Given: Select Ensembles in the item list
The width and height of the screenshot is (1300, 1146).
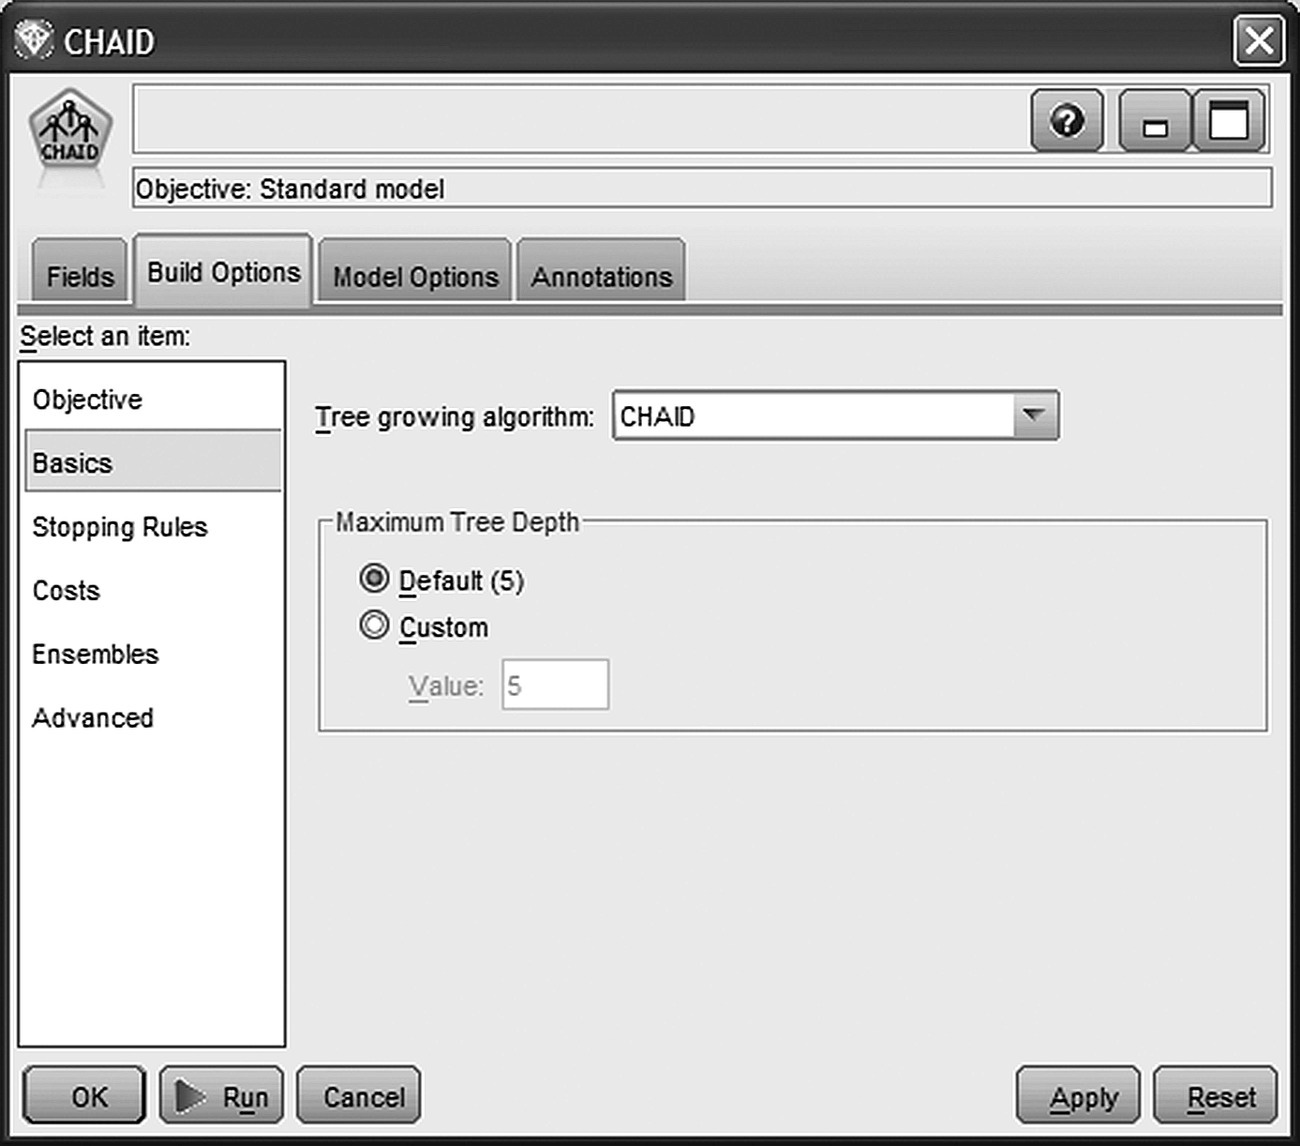Looking at the screenshot, I should (x=152, y=654).
